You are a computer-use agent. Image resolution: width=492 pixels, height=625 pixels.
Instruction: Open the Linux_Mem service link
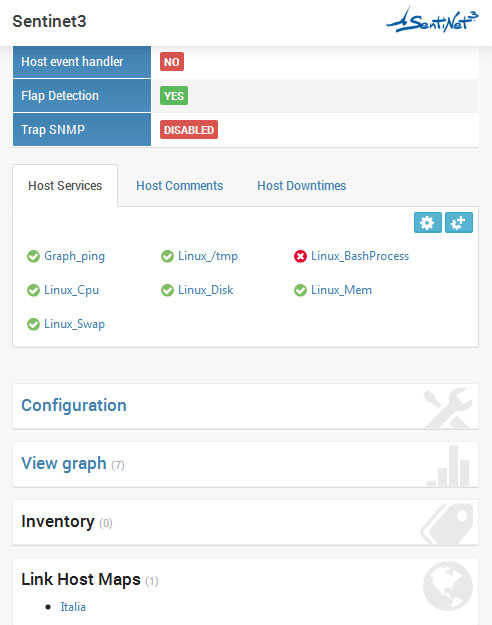click(x=341, y=290)
